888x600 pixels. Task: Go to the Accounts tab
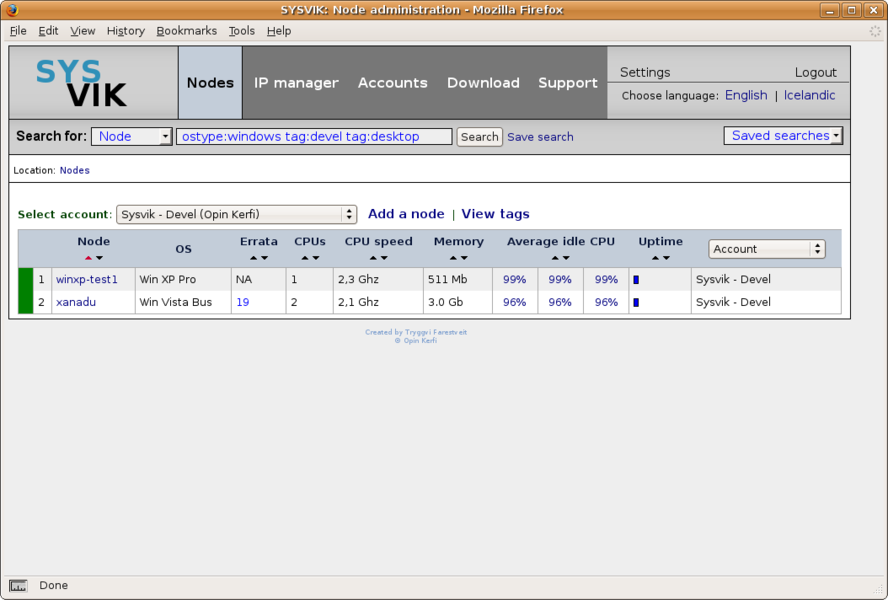point(392,83)
